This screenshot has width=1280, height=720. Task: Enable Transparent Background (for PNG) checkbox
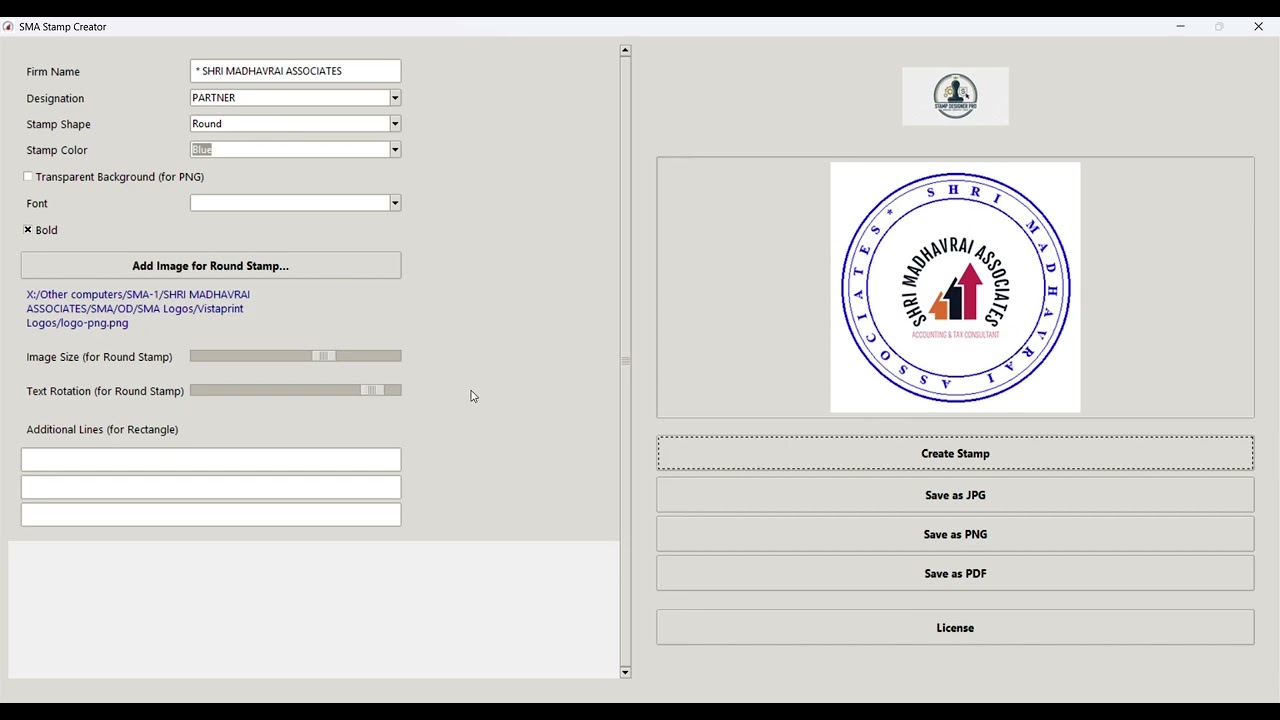(28, 177)
